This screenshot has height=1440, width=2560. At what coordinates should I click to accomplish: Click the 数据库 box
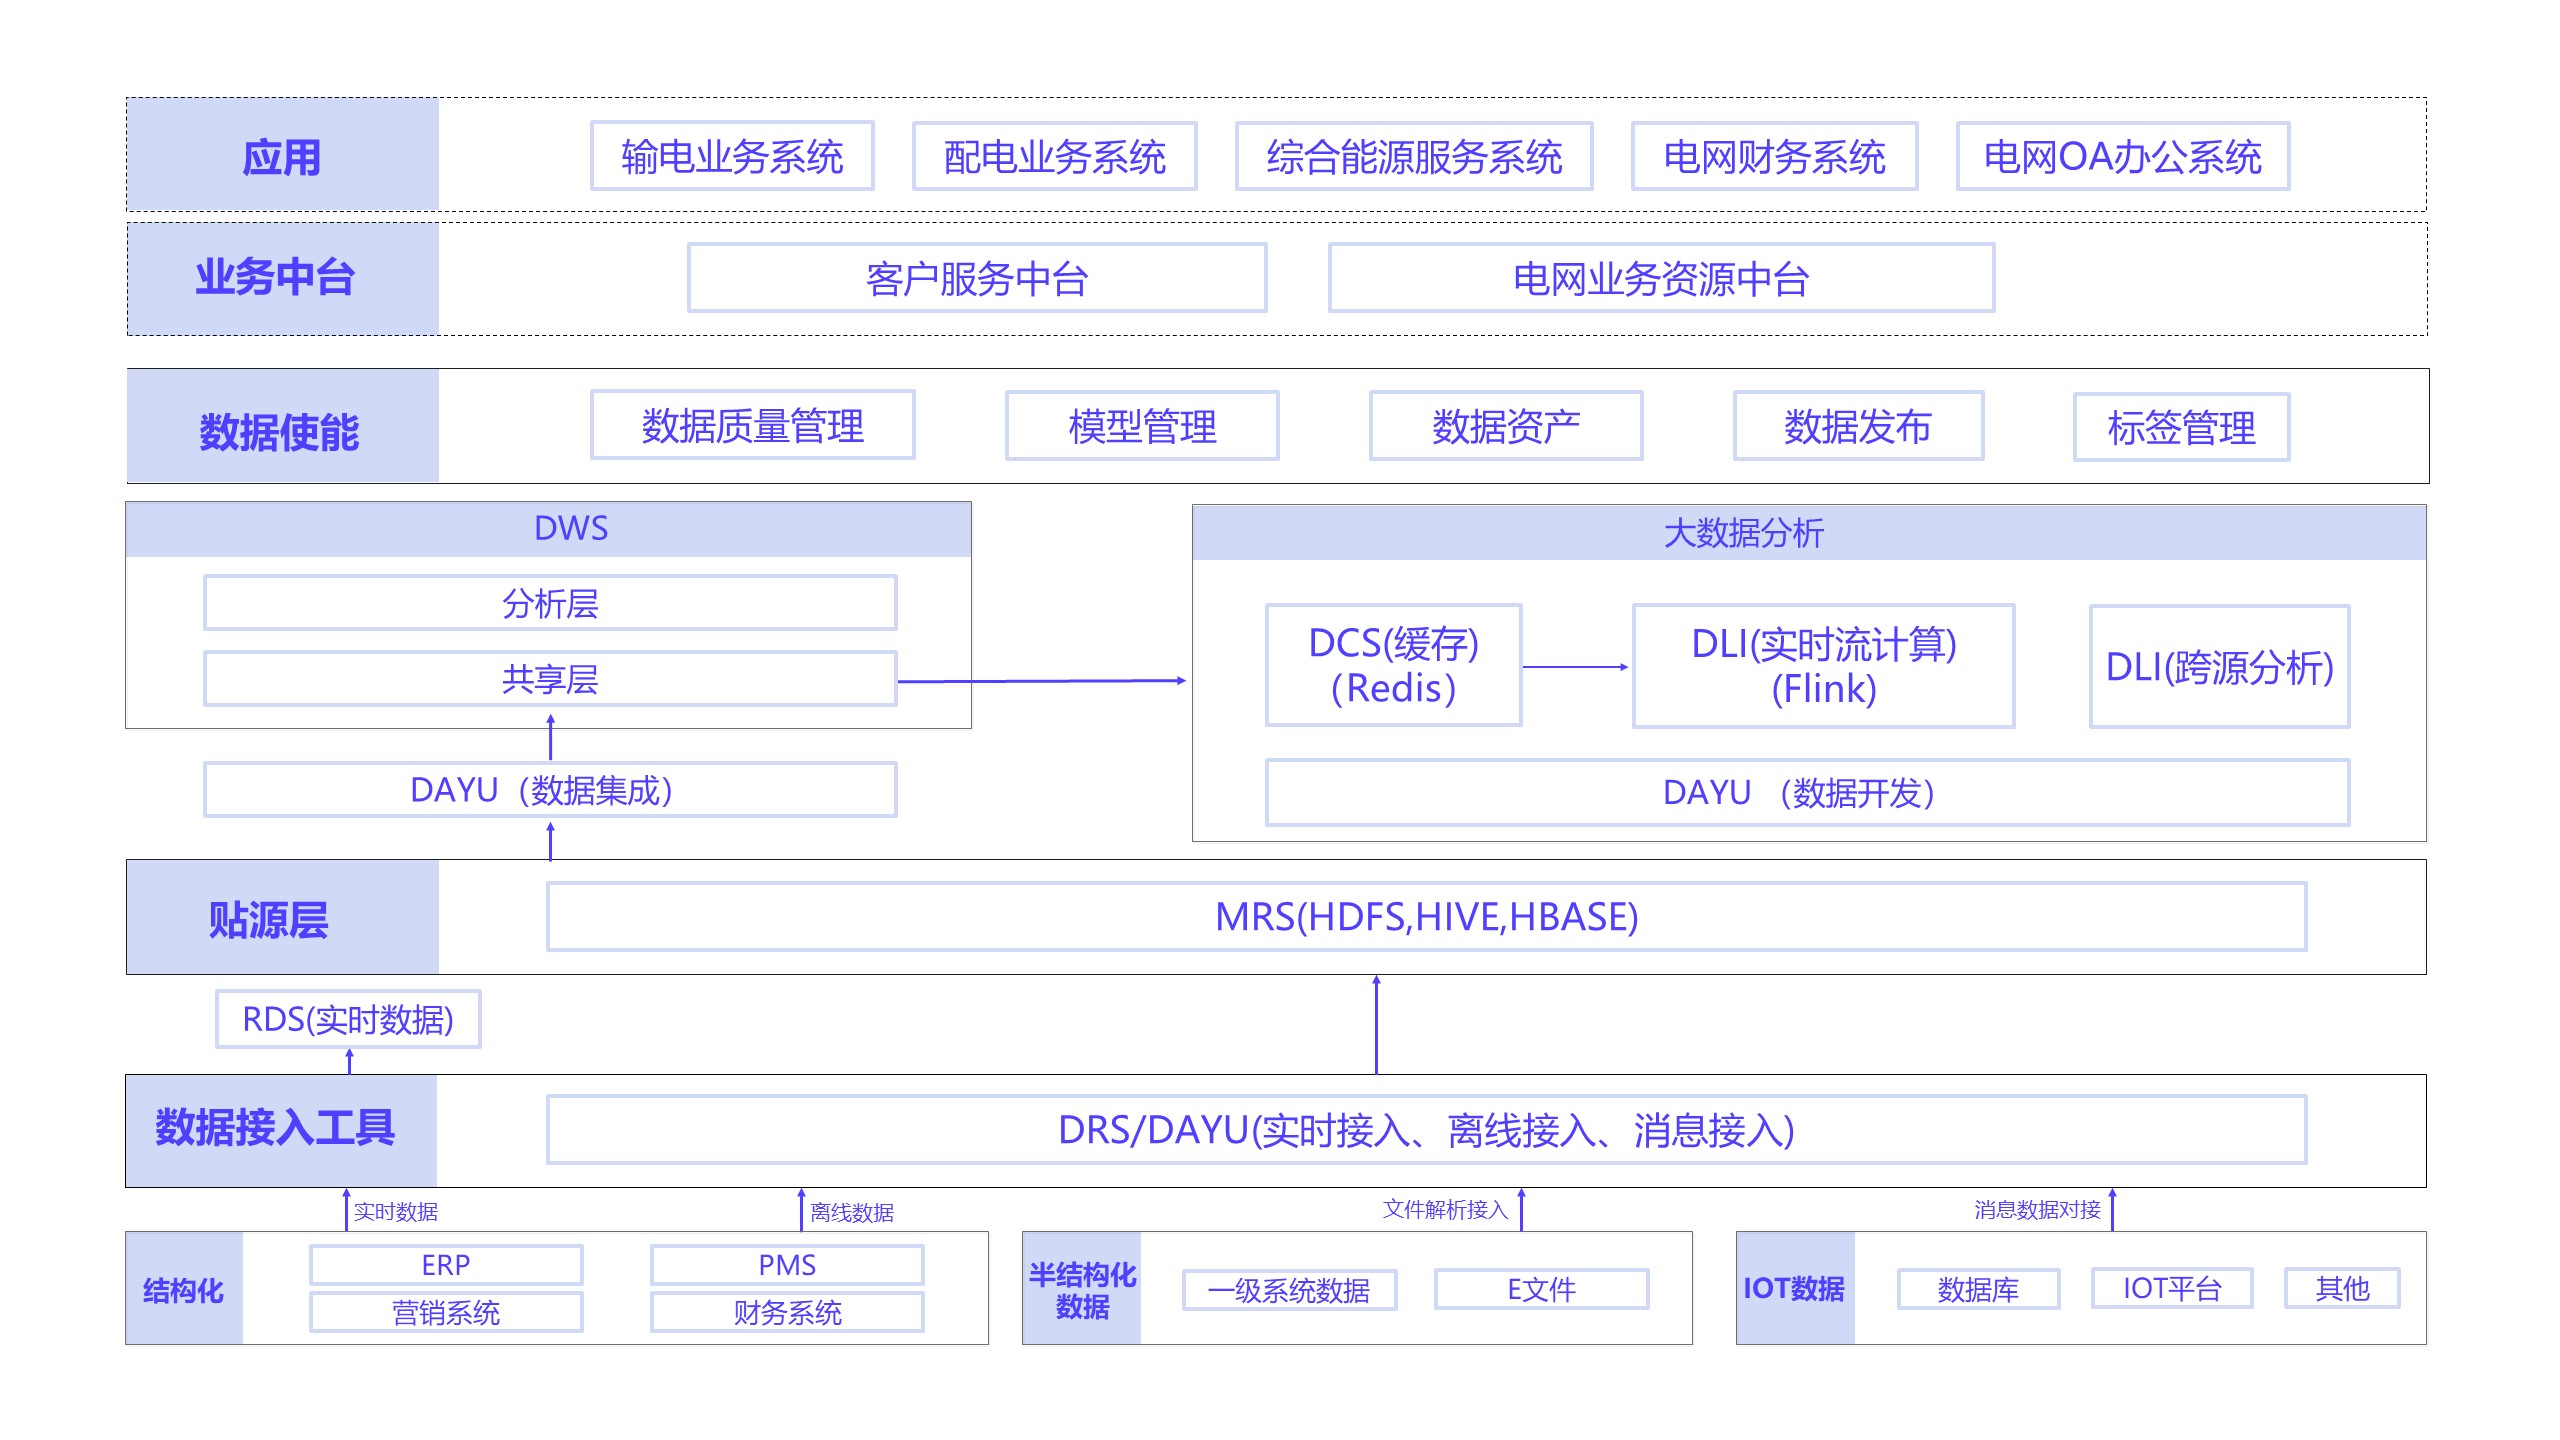1978,1289
